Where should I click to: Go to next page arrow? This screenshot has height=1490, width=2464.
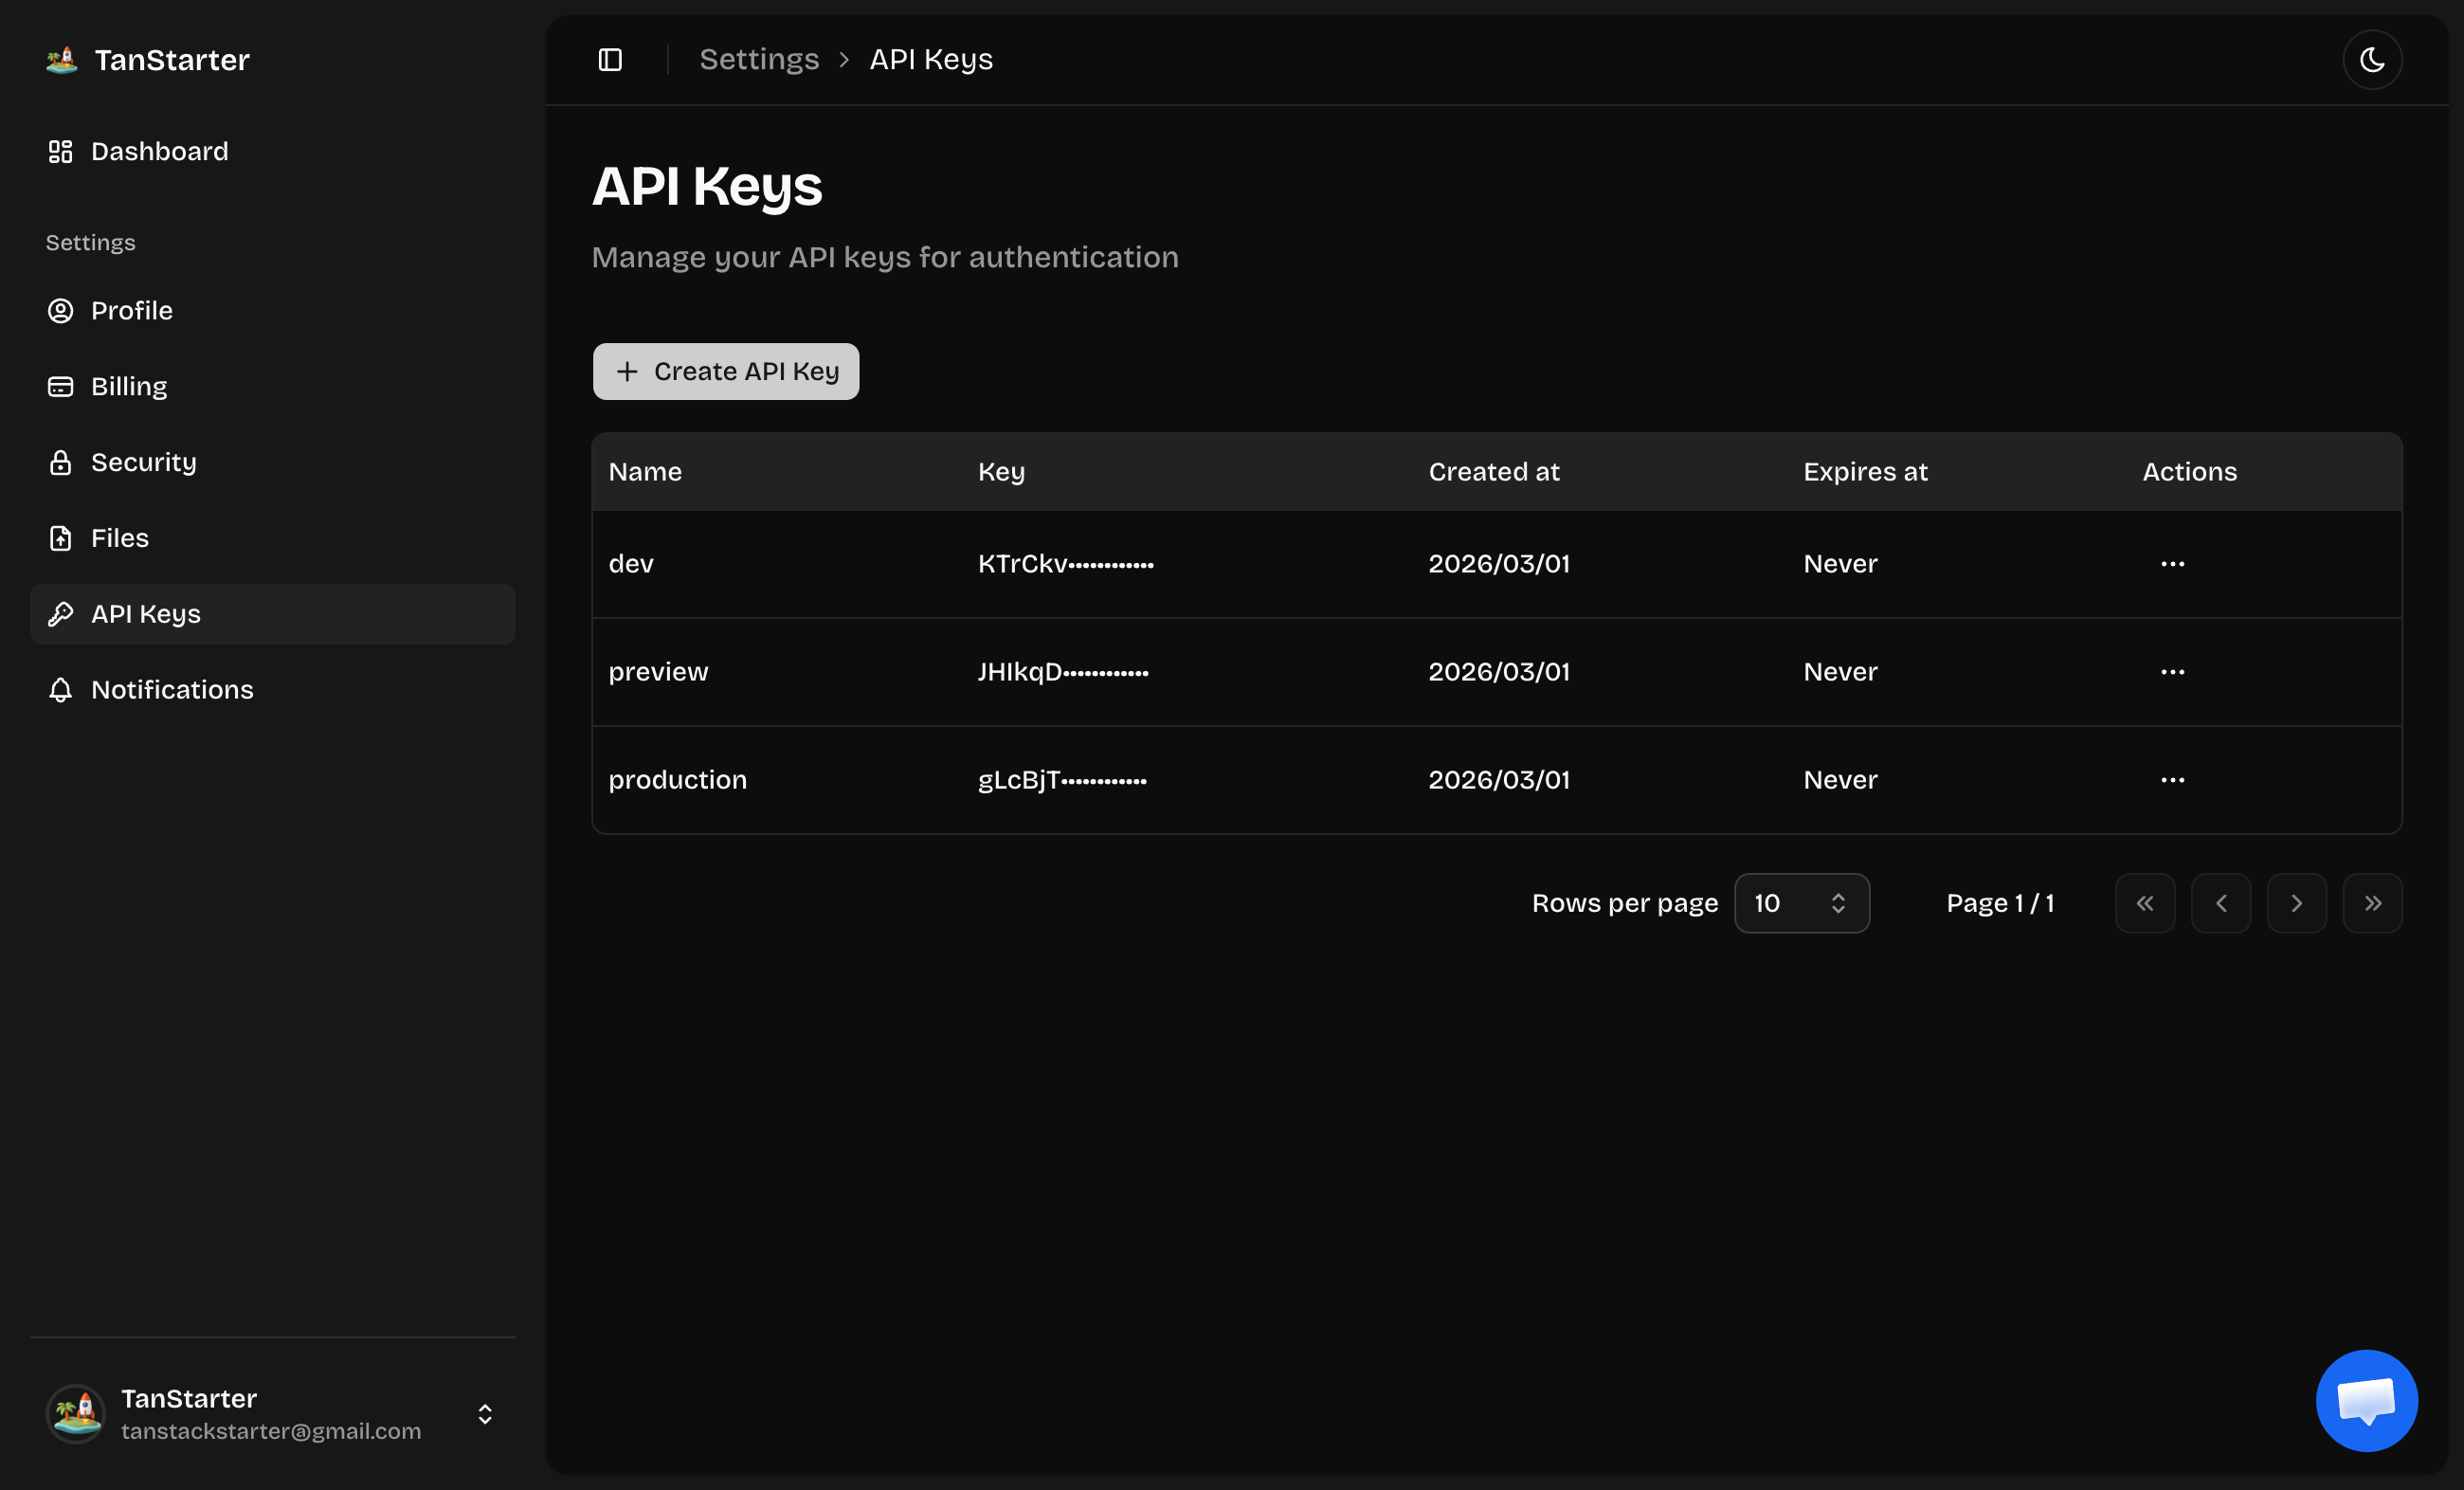tap(2296, 903)
